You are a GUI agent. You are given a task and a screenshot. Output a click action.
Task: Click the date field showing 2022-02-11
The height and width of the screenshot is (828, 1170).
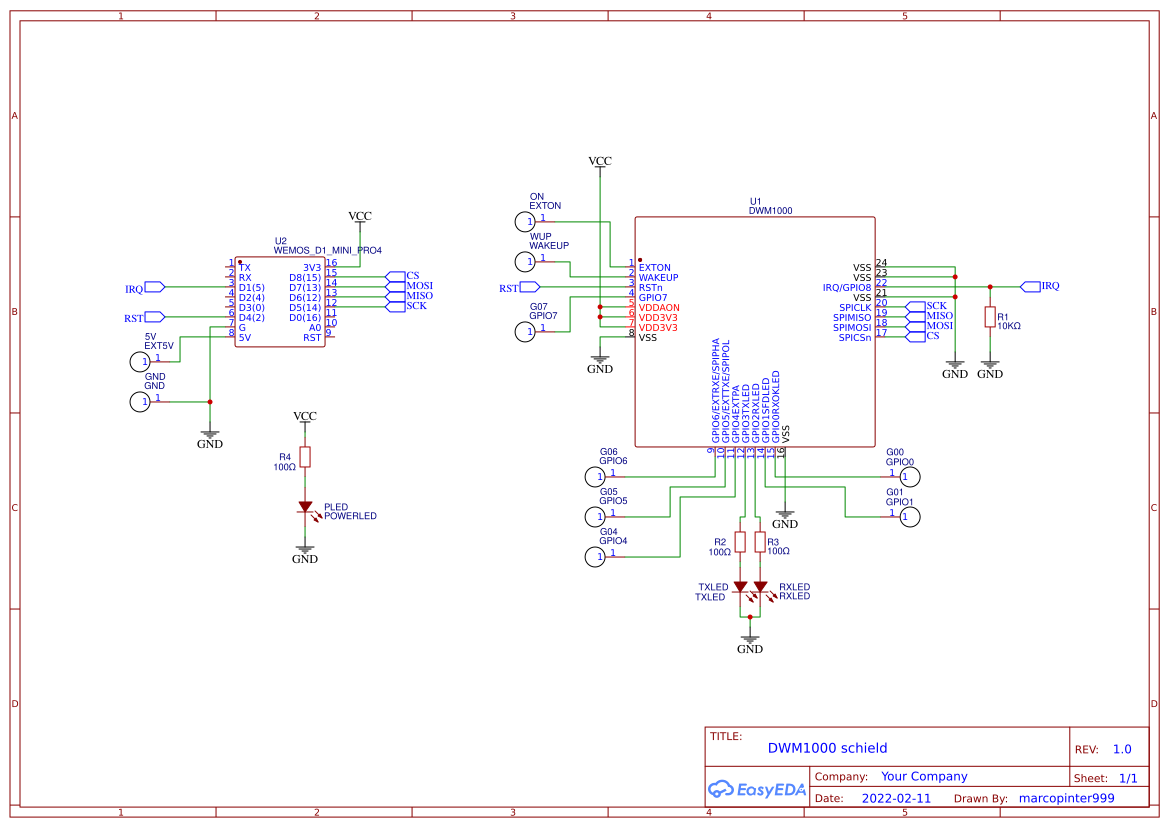(x=898, y=798)
